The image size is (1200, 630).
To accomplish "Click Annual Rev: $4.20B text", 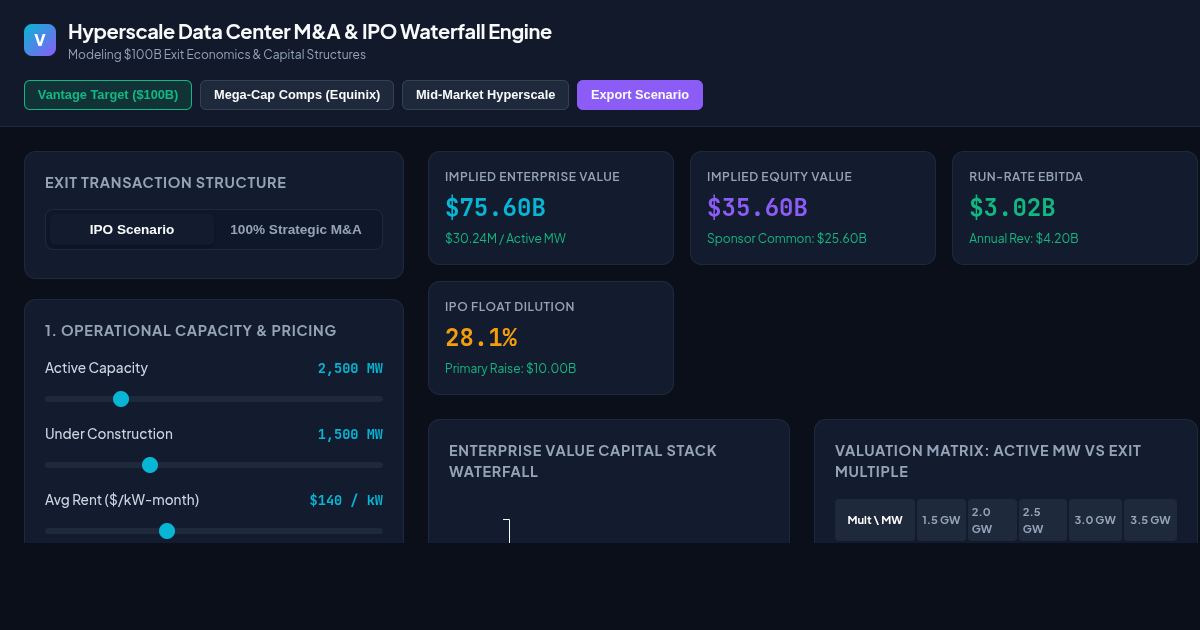I will click(x=1024, y=239).
